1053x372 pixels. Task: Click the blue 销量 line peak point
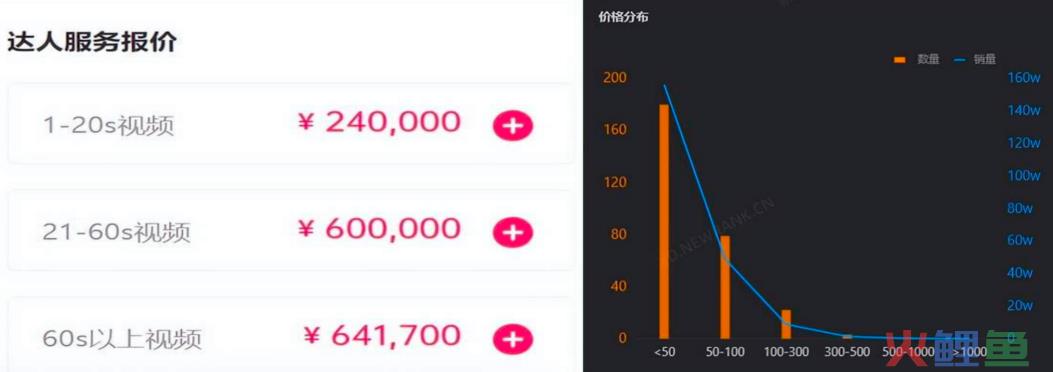click(663, 85)
